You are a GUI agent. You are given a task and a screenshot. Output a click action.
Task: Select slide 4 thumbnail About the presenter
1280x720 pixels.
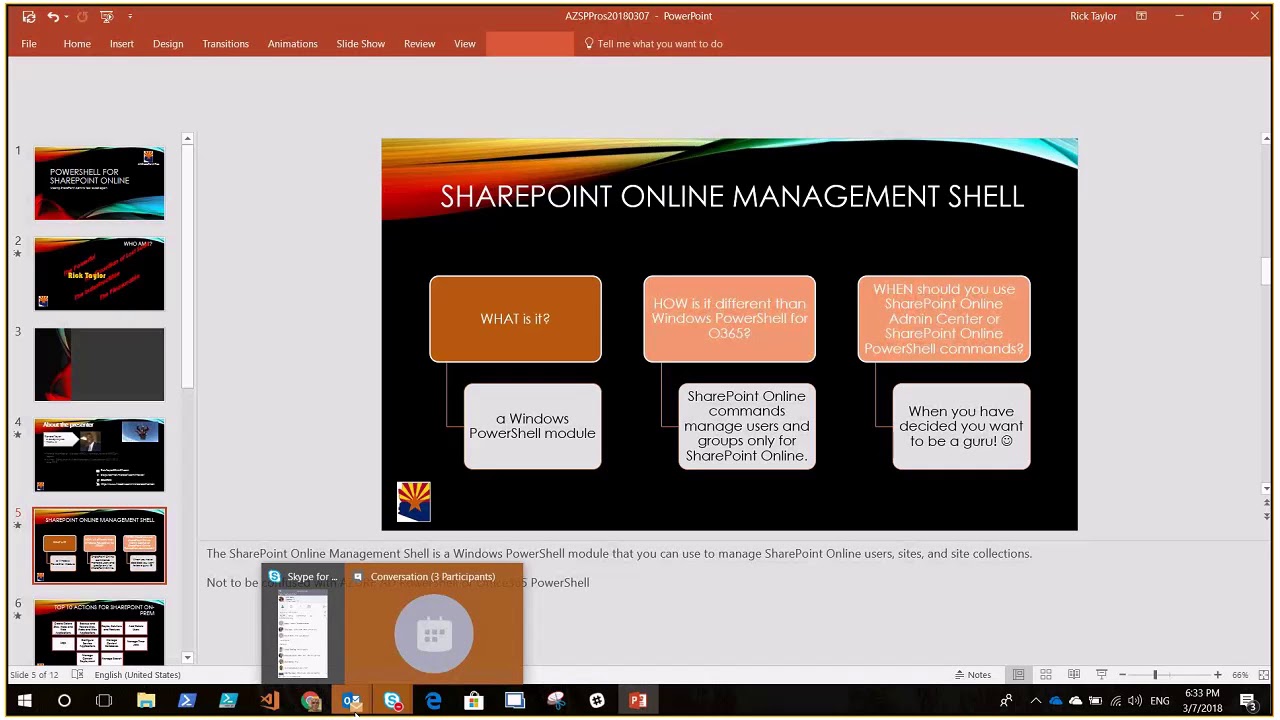(99, 455)
